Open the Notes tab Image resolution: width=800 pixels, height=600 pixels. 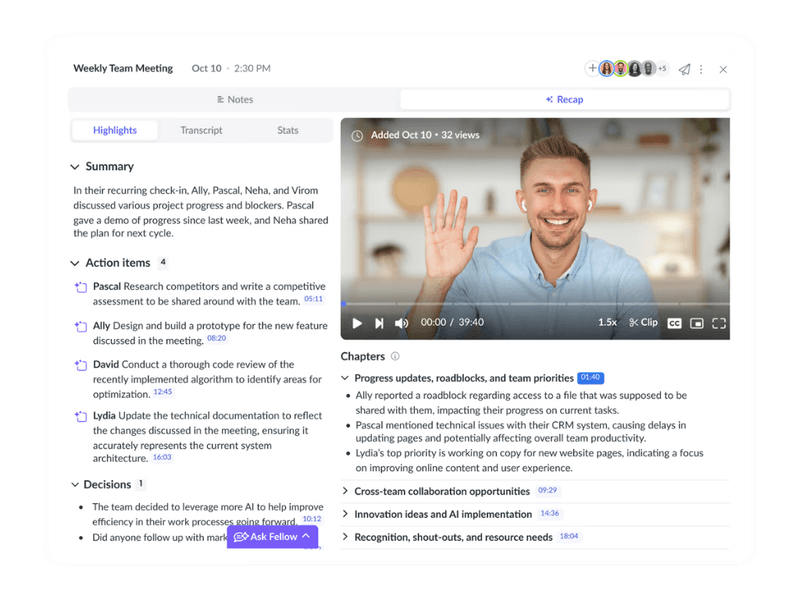point(235,99)
